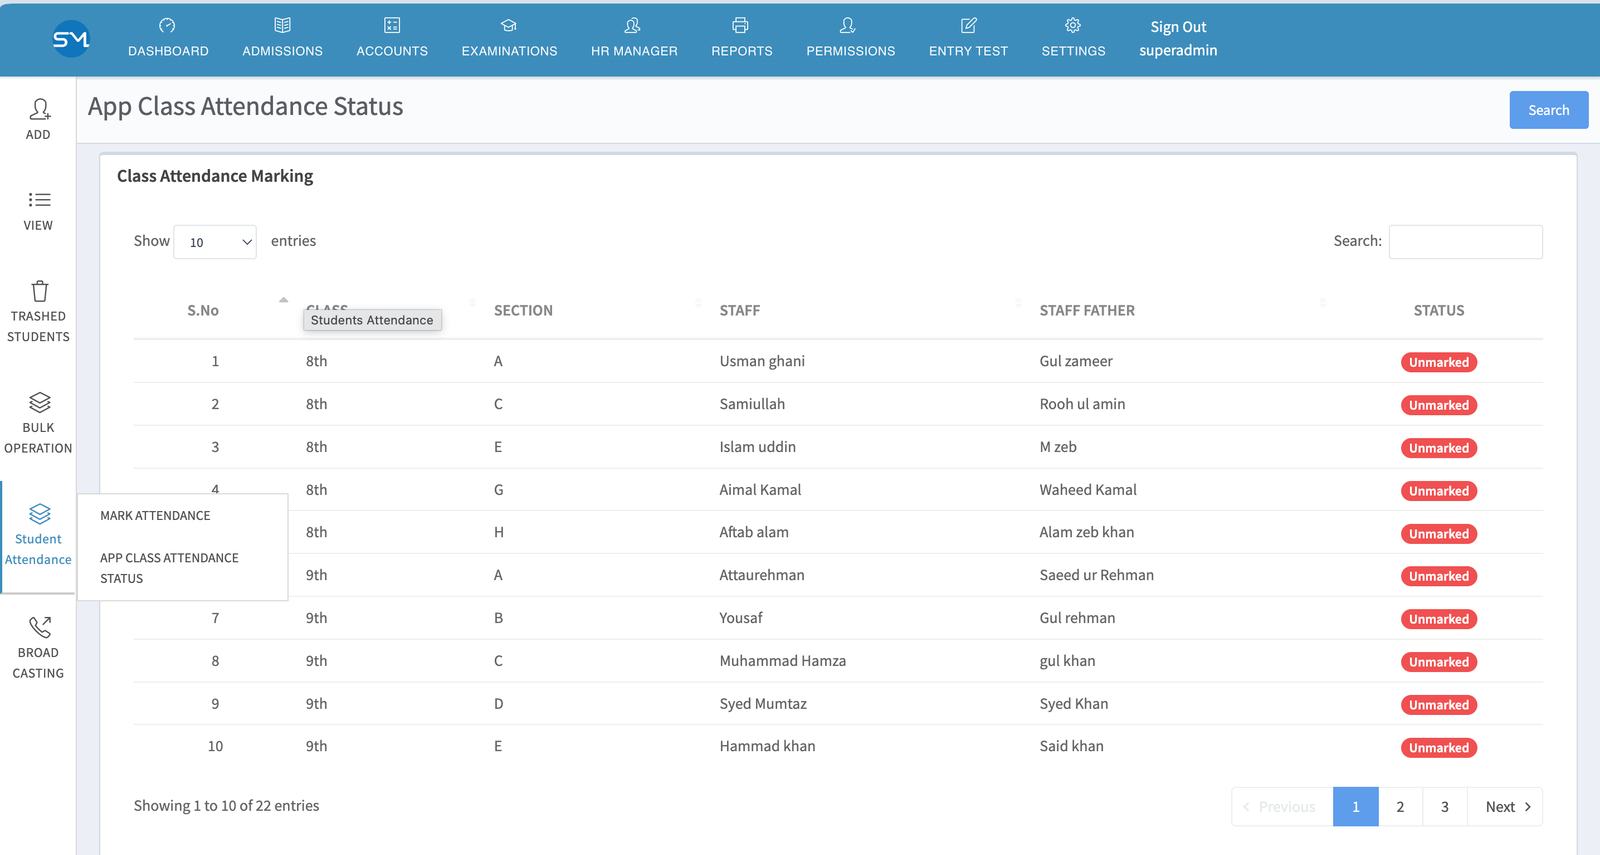Open the Entry Test pencil icon

click(968, 25)
